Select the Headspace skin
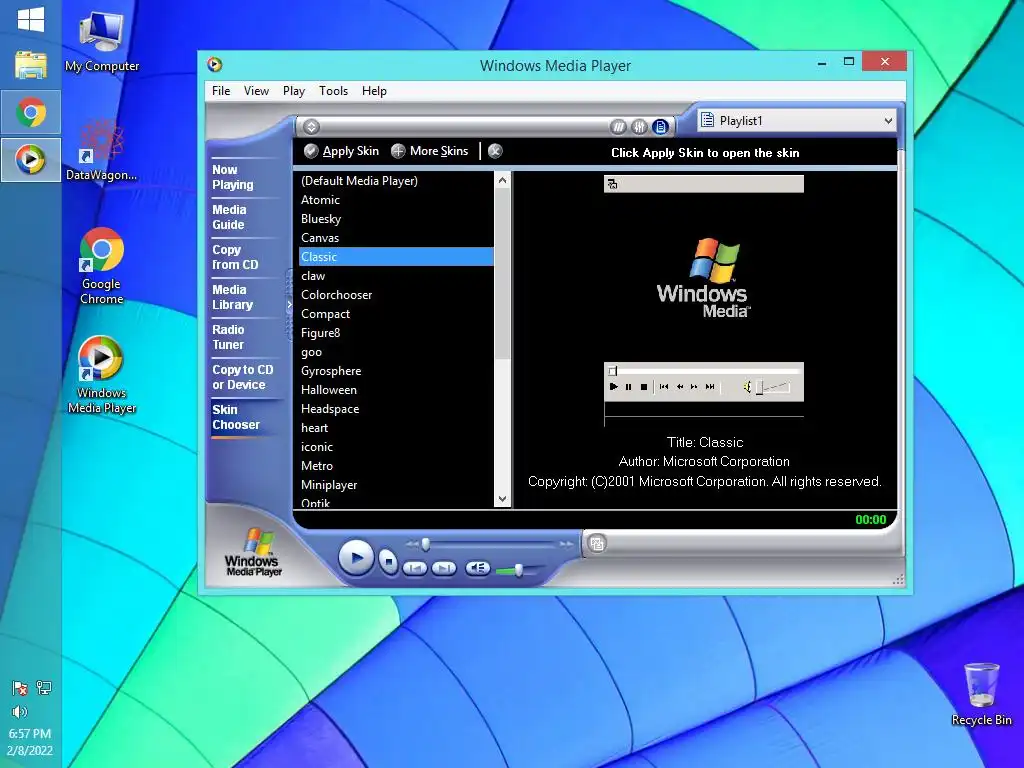 396,409
